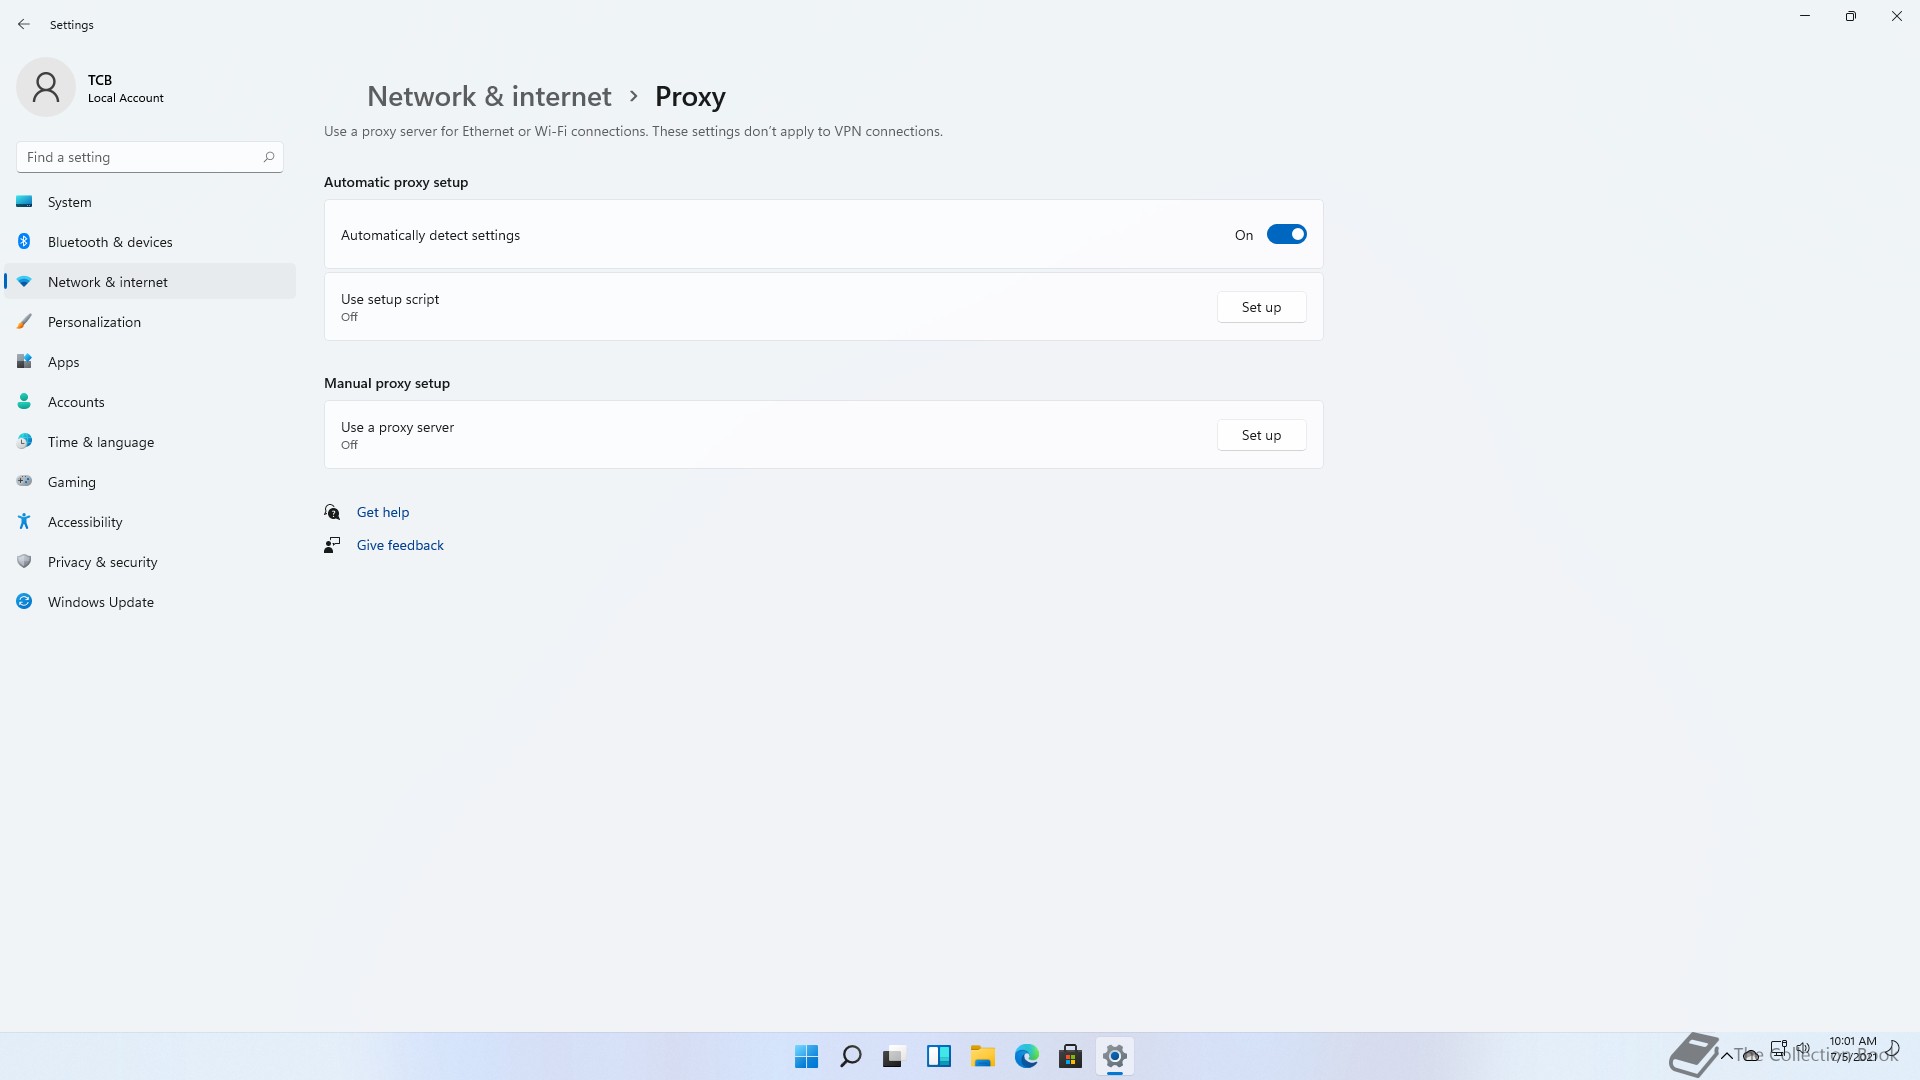Click the Personalization brush icon

pyautogui.click(x=24, y=322)
